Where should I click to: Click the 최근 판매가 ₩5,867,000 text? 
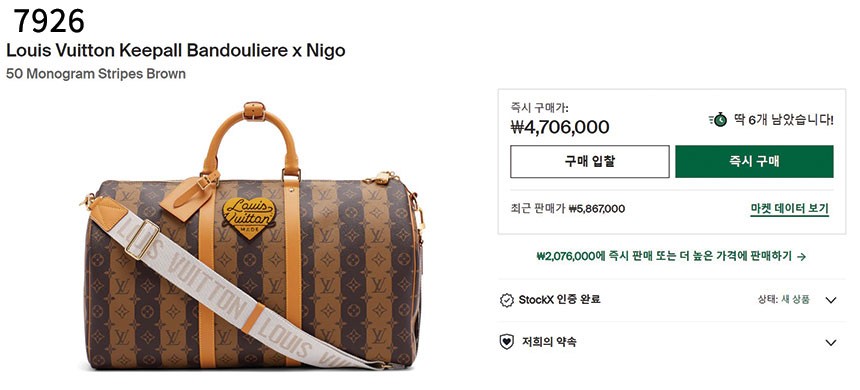click(567, 209)
